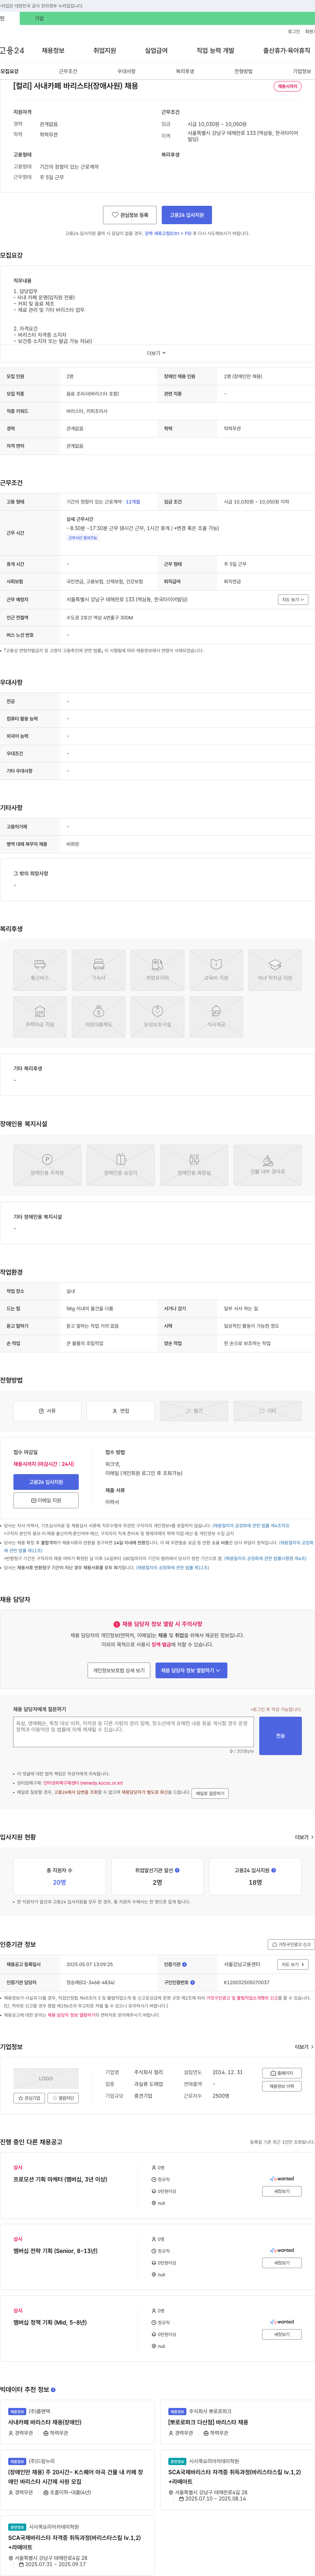Screen dimensions: 315x2576
Task: Open the 채용정보 menu
Action: click(x=53, y=50)
